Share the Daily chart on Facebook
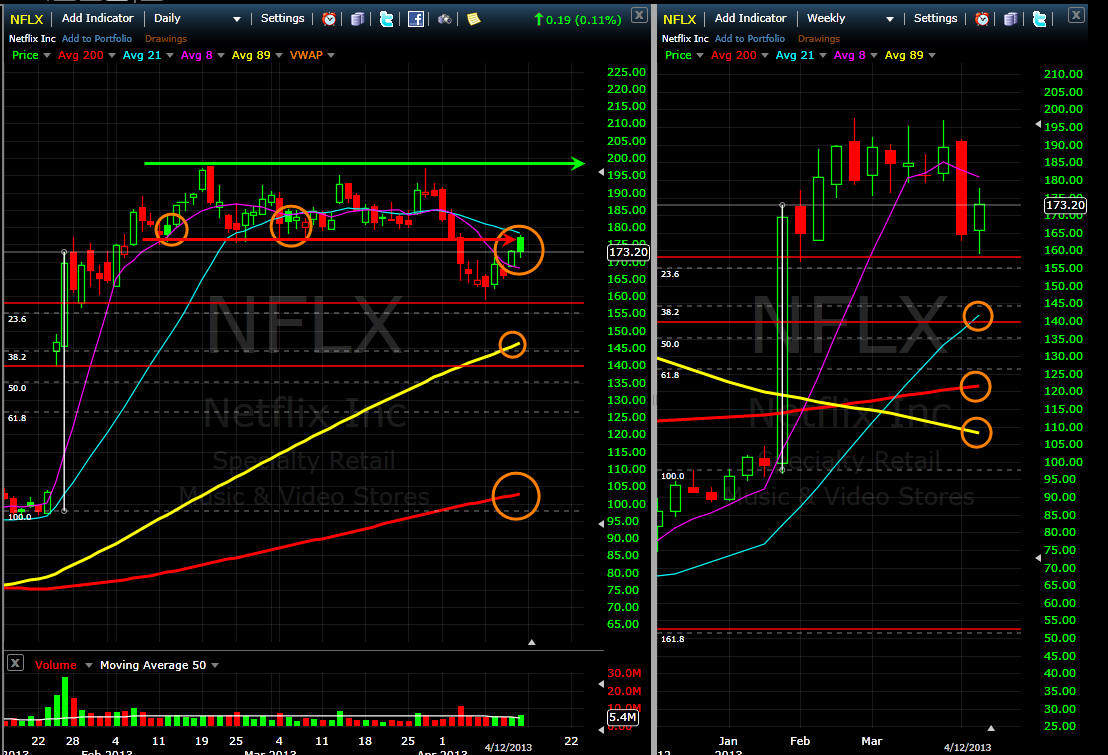The image size is (1108, 755). click(416, 19)
